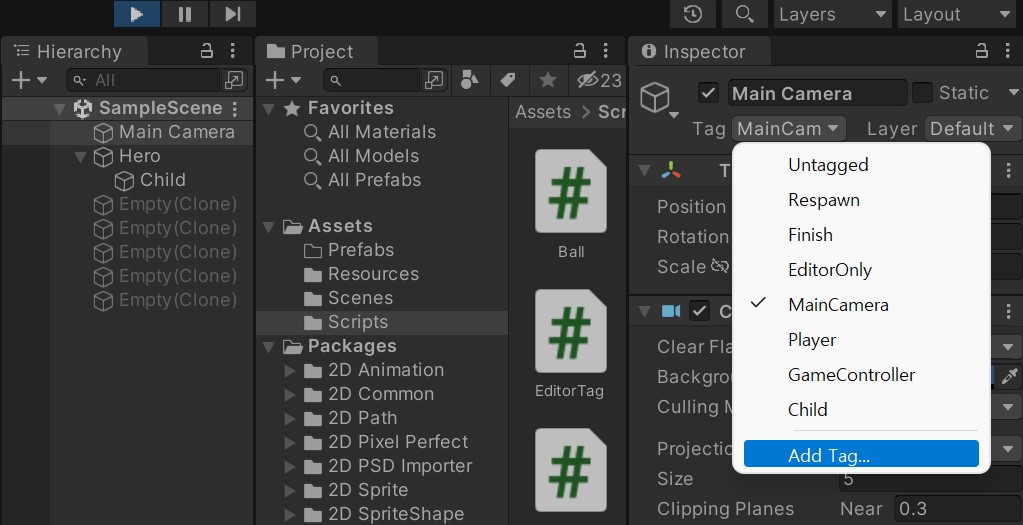Toggle the Project panel lock icon
The height and width of the screenshot is (525, 1023).
click(579, 51)
